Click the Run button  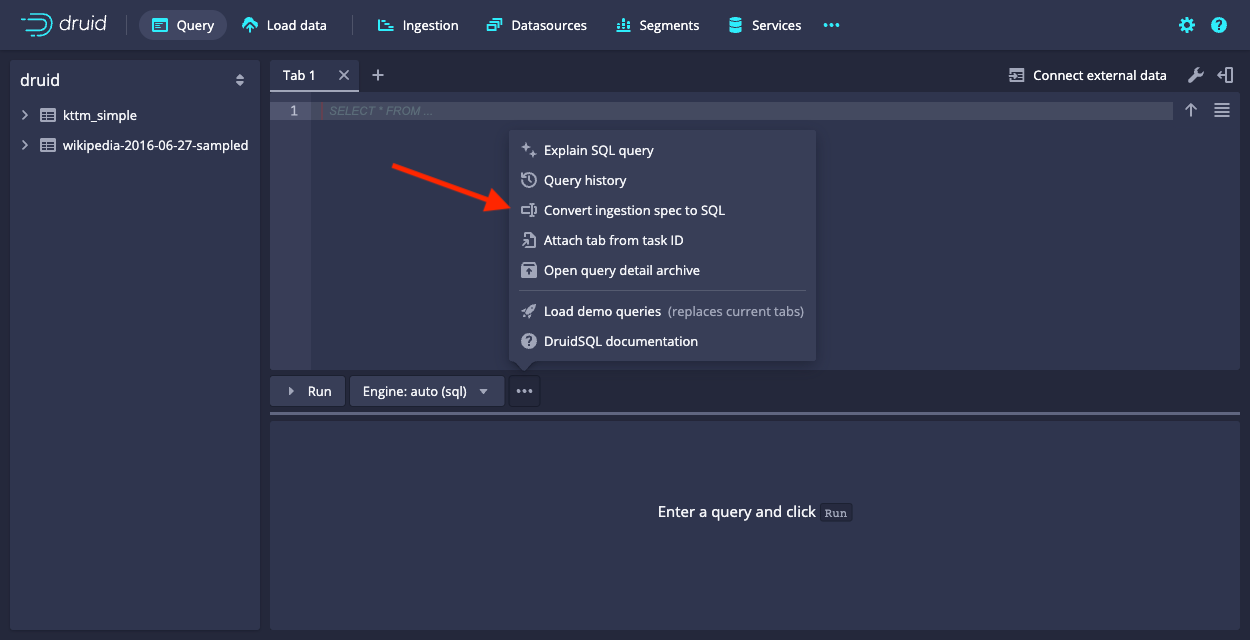pyautogui.click(x=307, y=391)
